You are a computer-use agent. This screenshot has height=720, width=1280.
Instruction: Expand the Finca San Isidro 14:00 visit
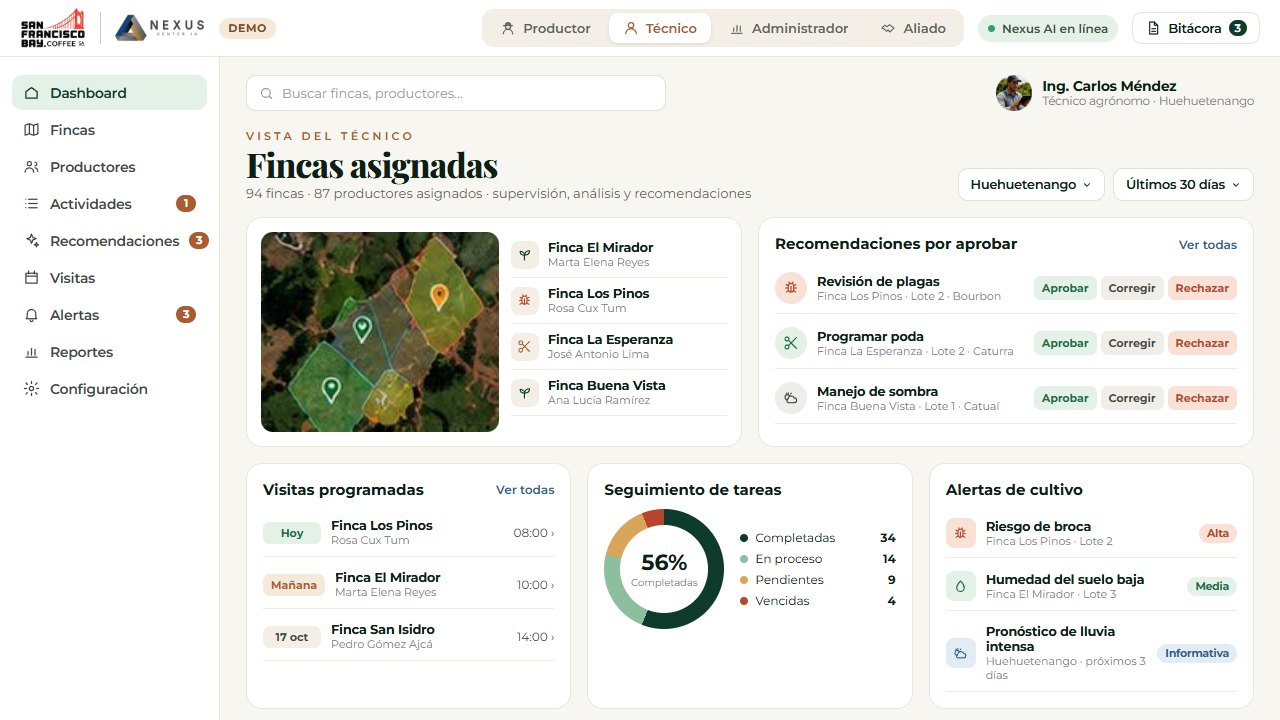coord(408,636)
